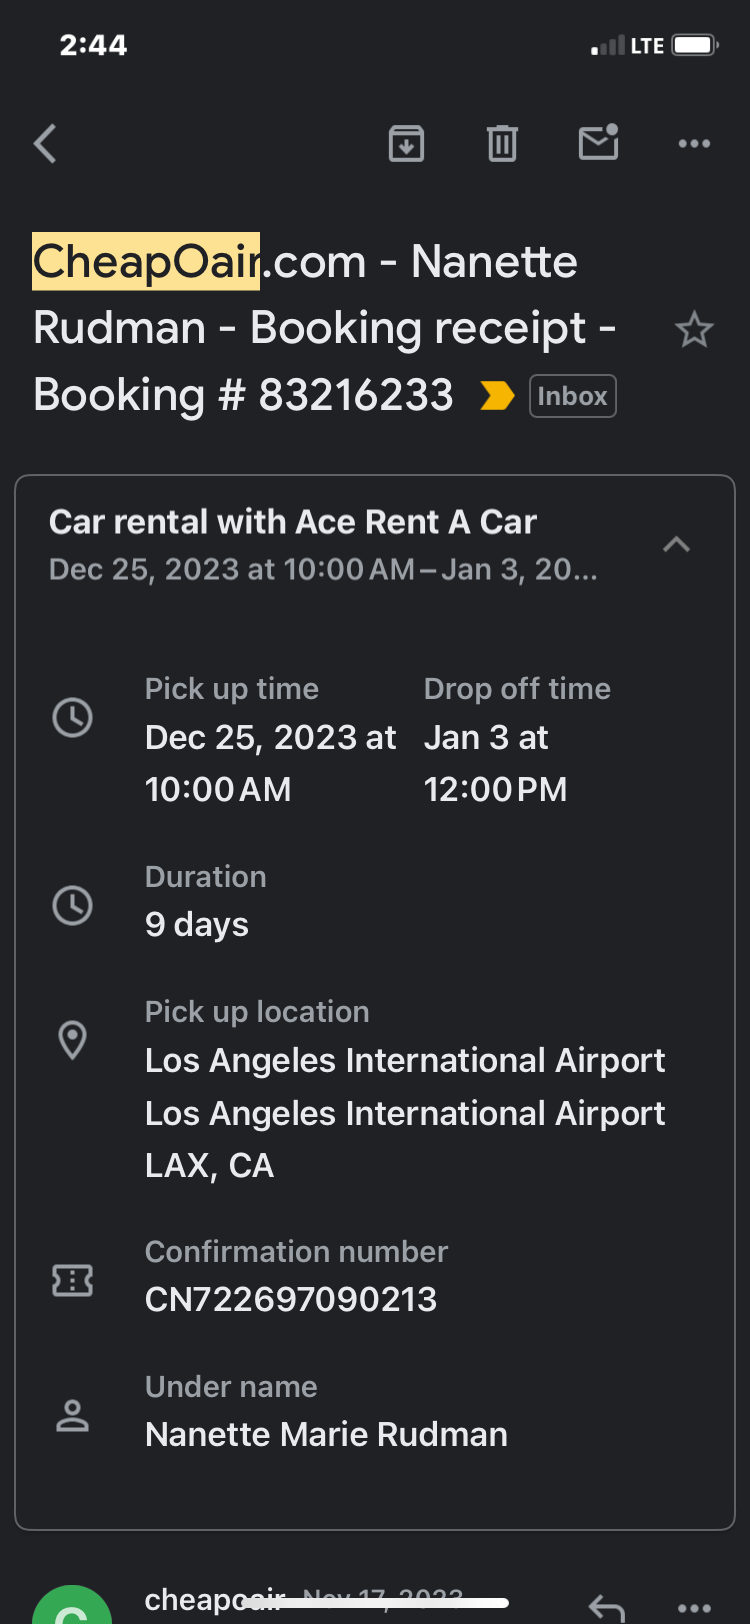Mark the email as unread
The height and width of the screenshot is (1624, 750).
(x=598, y=143)
